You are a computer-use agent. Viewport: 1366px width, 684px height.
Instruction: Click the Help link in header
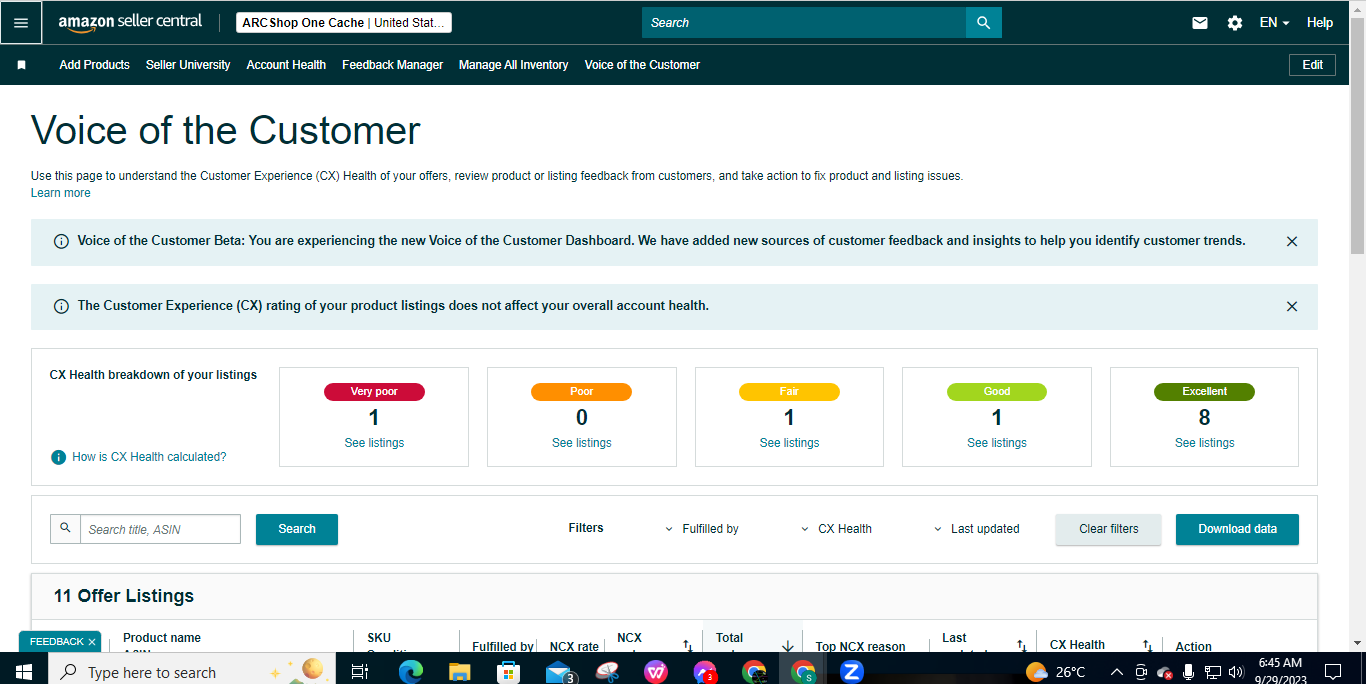tap(1320, 22)
